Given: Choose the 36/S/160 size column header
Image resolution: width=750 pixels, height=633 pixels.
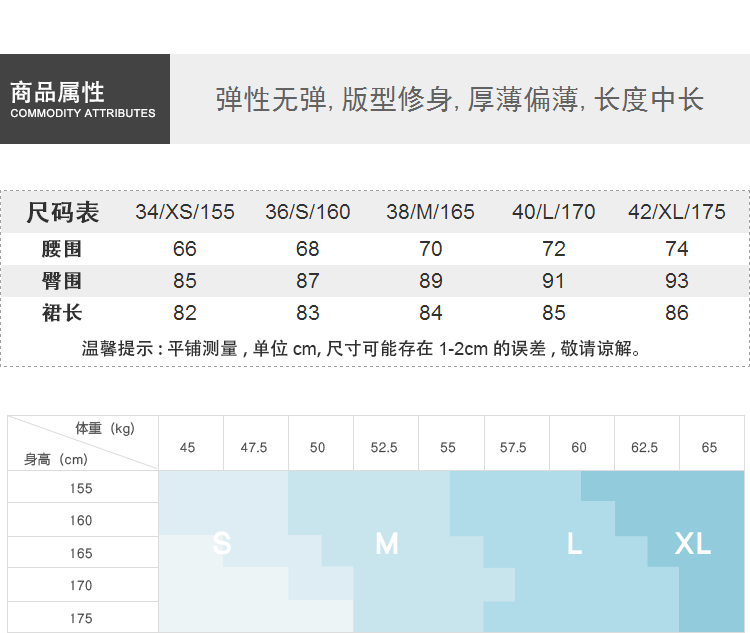Looking at the screenshot, I should click(x=308, y=212).
